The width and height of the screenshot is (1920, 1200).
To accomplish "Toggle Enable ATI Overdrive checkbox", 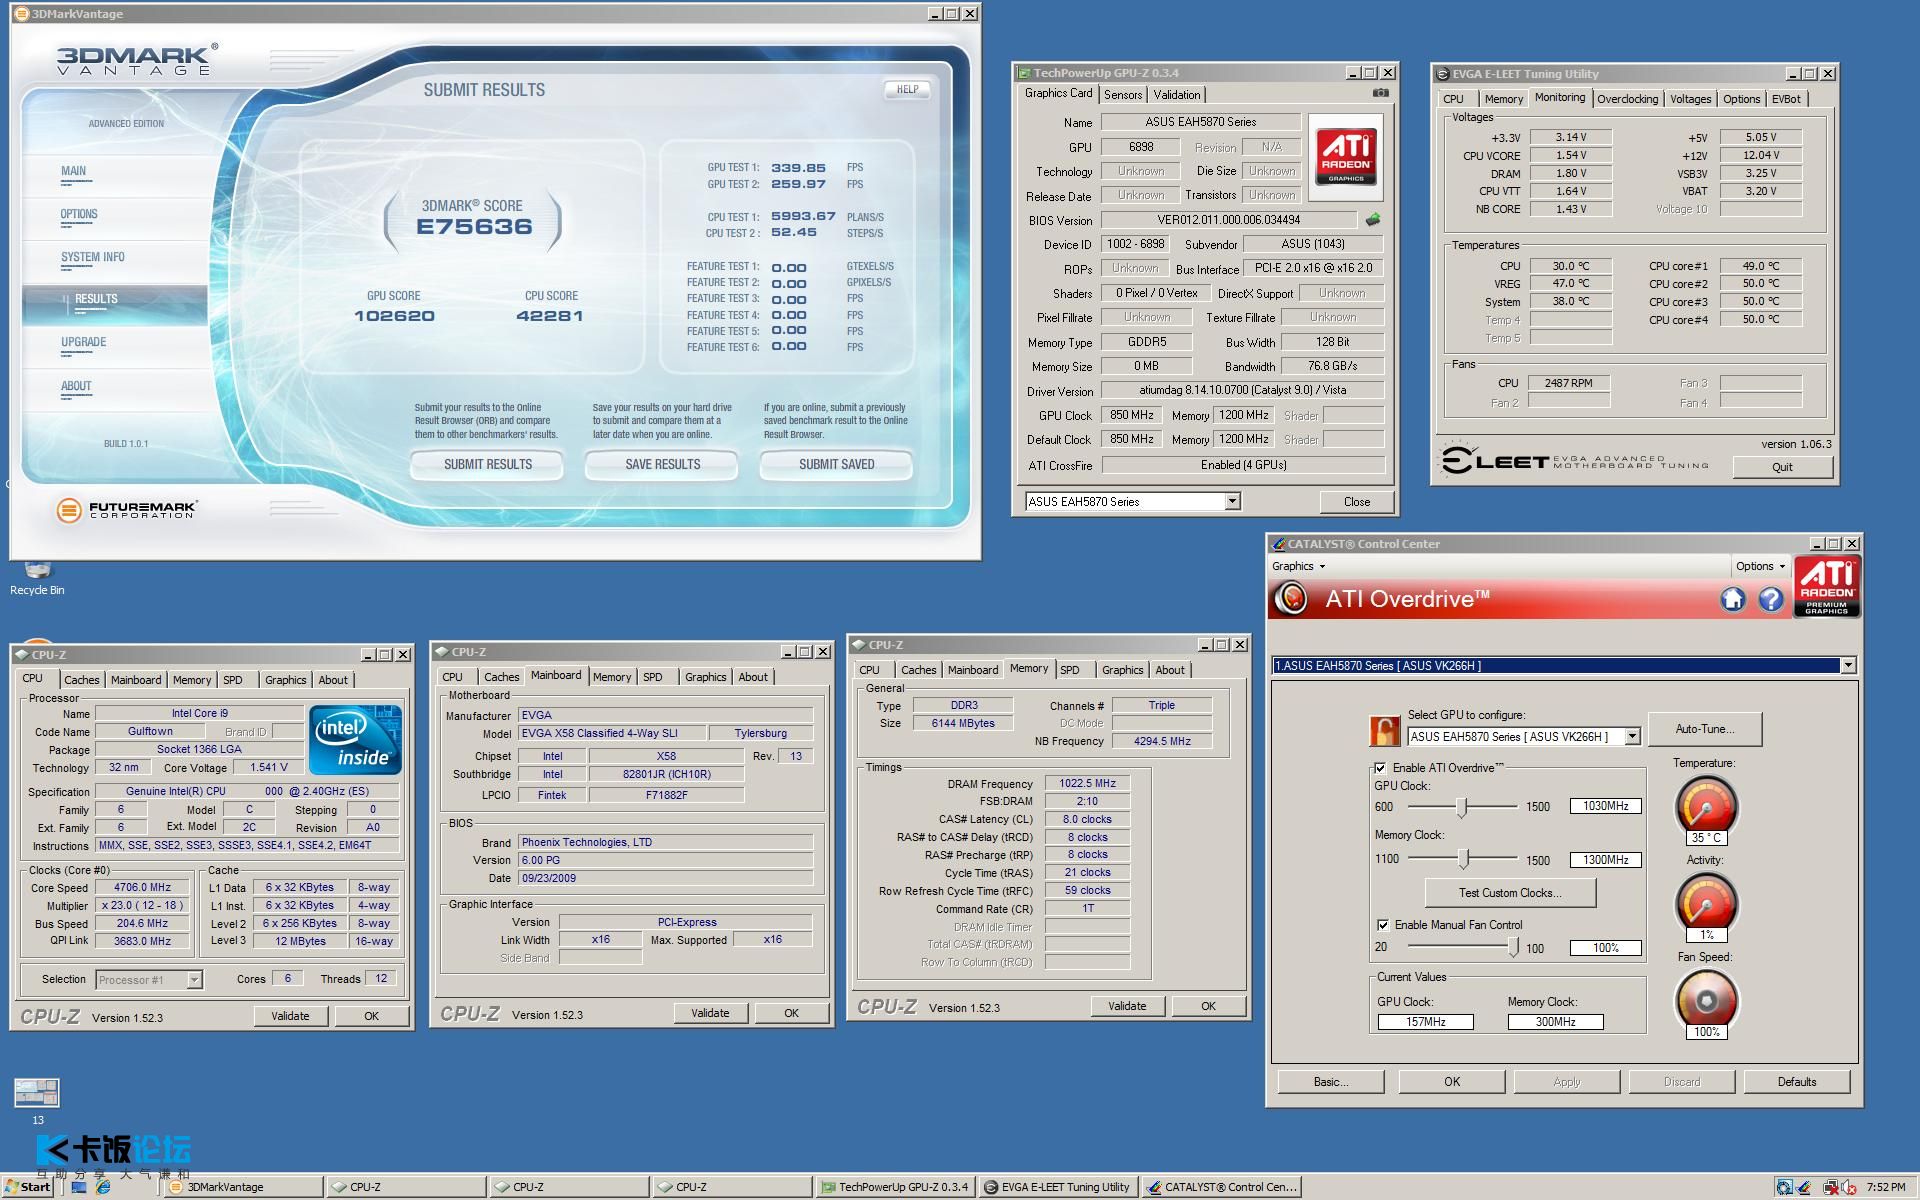I will pyautogui.click(x=1381, y=768).
